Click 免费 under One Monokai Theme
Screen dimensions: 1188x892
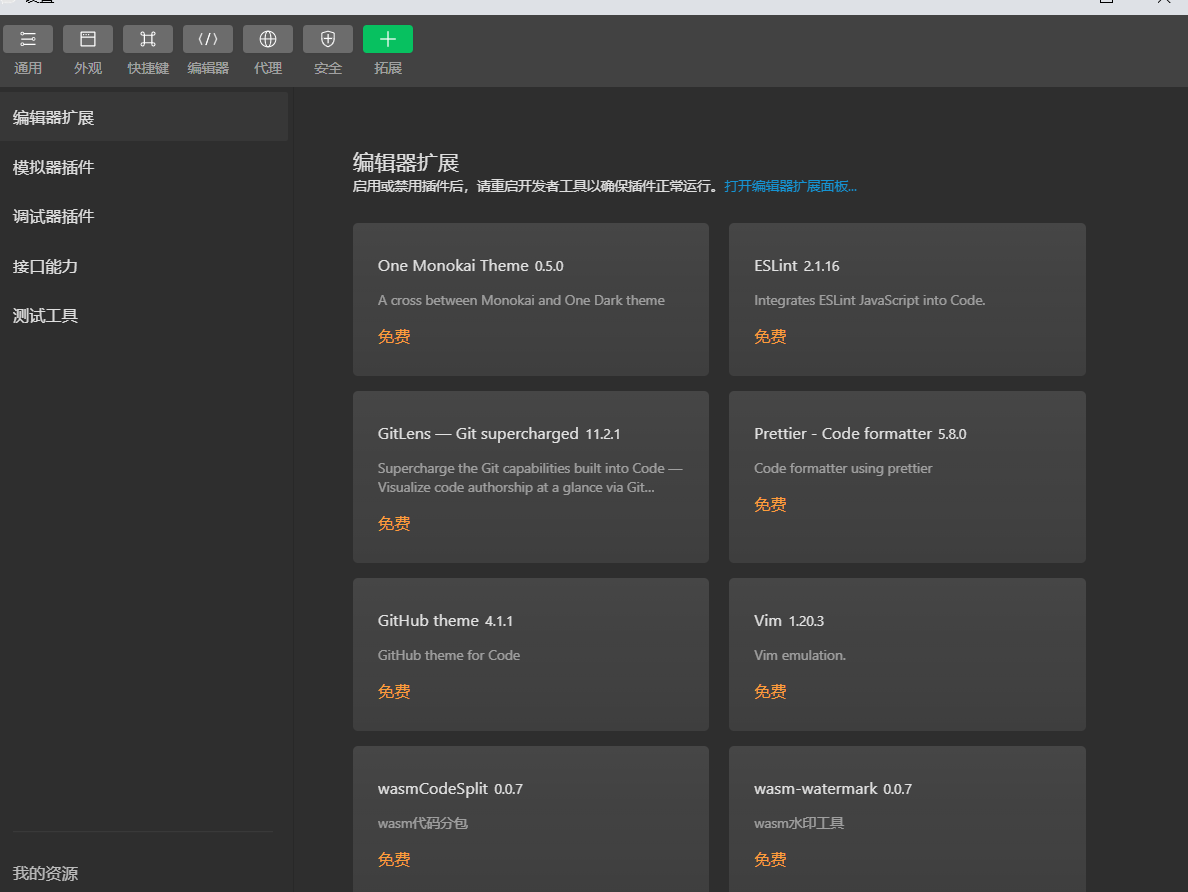394,336
